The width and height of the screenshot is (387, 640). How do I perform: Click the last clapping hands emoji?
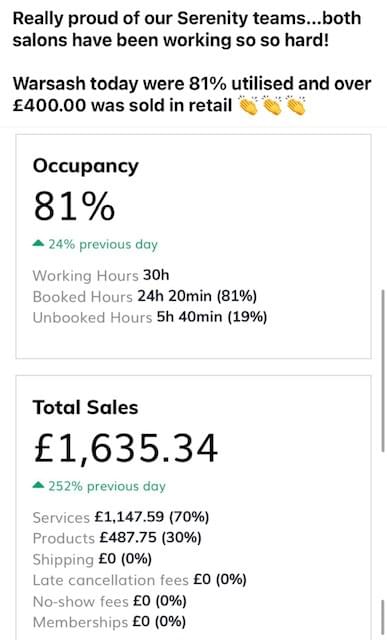point(296,105)
